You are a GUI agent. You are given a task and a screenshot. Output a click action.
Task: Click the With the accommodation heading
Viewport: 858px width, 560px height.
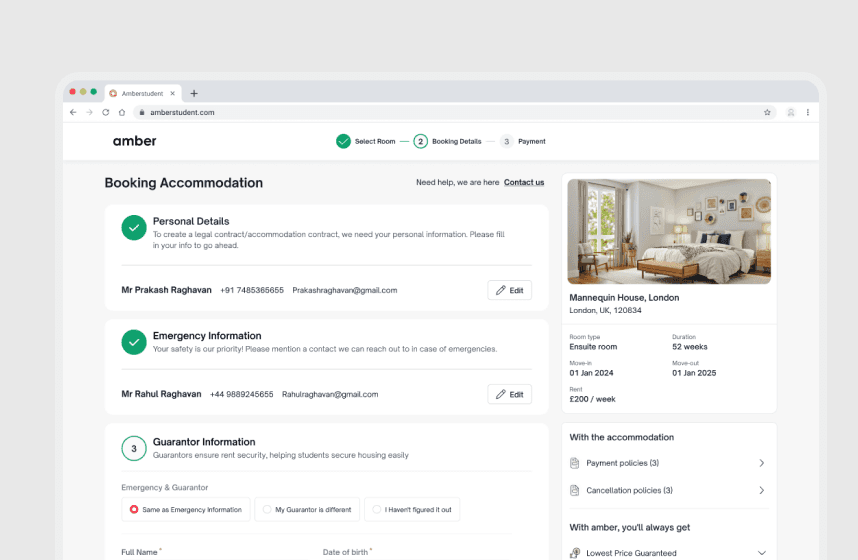tap(622, 437)
